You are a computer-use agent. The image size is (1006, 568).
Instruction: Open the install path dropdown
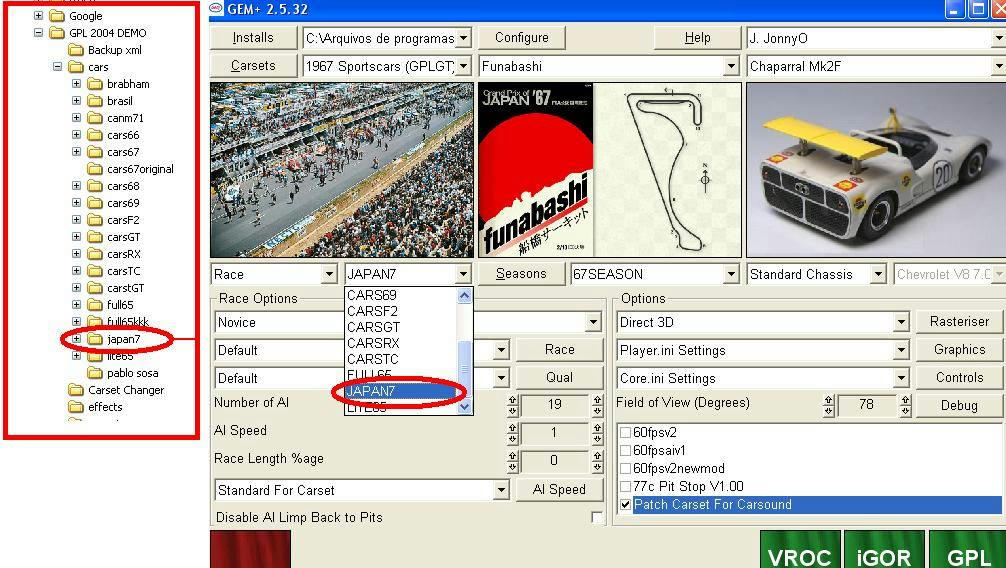[x=465, y=39]
